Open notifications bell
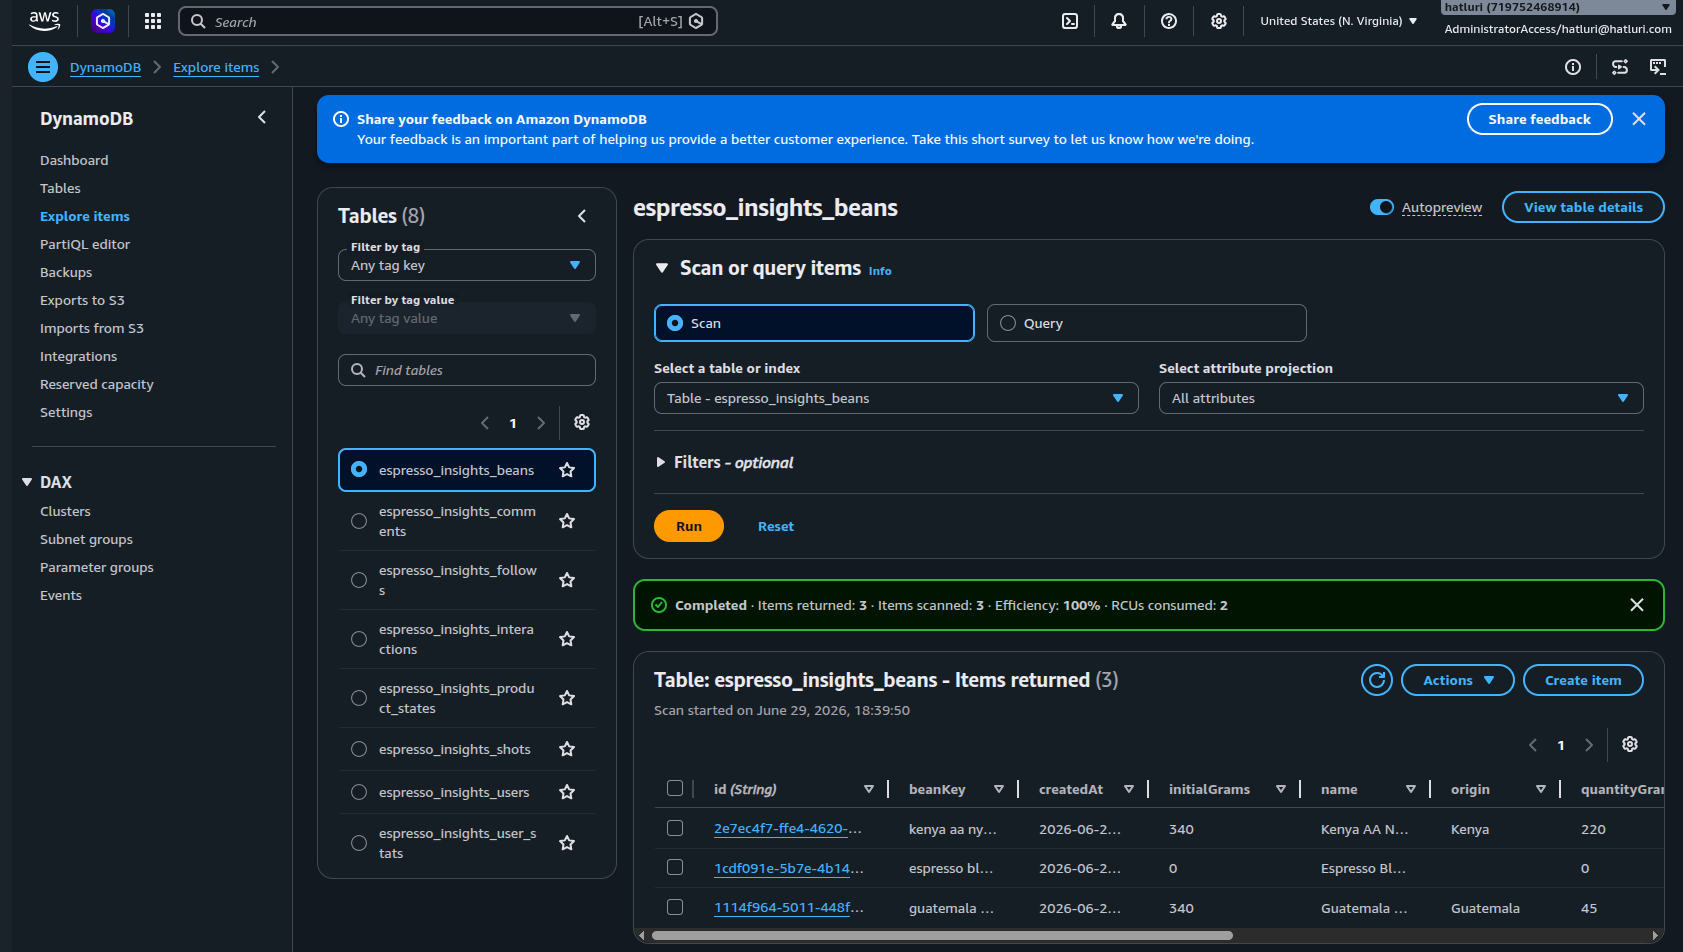 click(x=1119, y=21)
